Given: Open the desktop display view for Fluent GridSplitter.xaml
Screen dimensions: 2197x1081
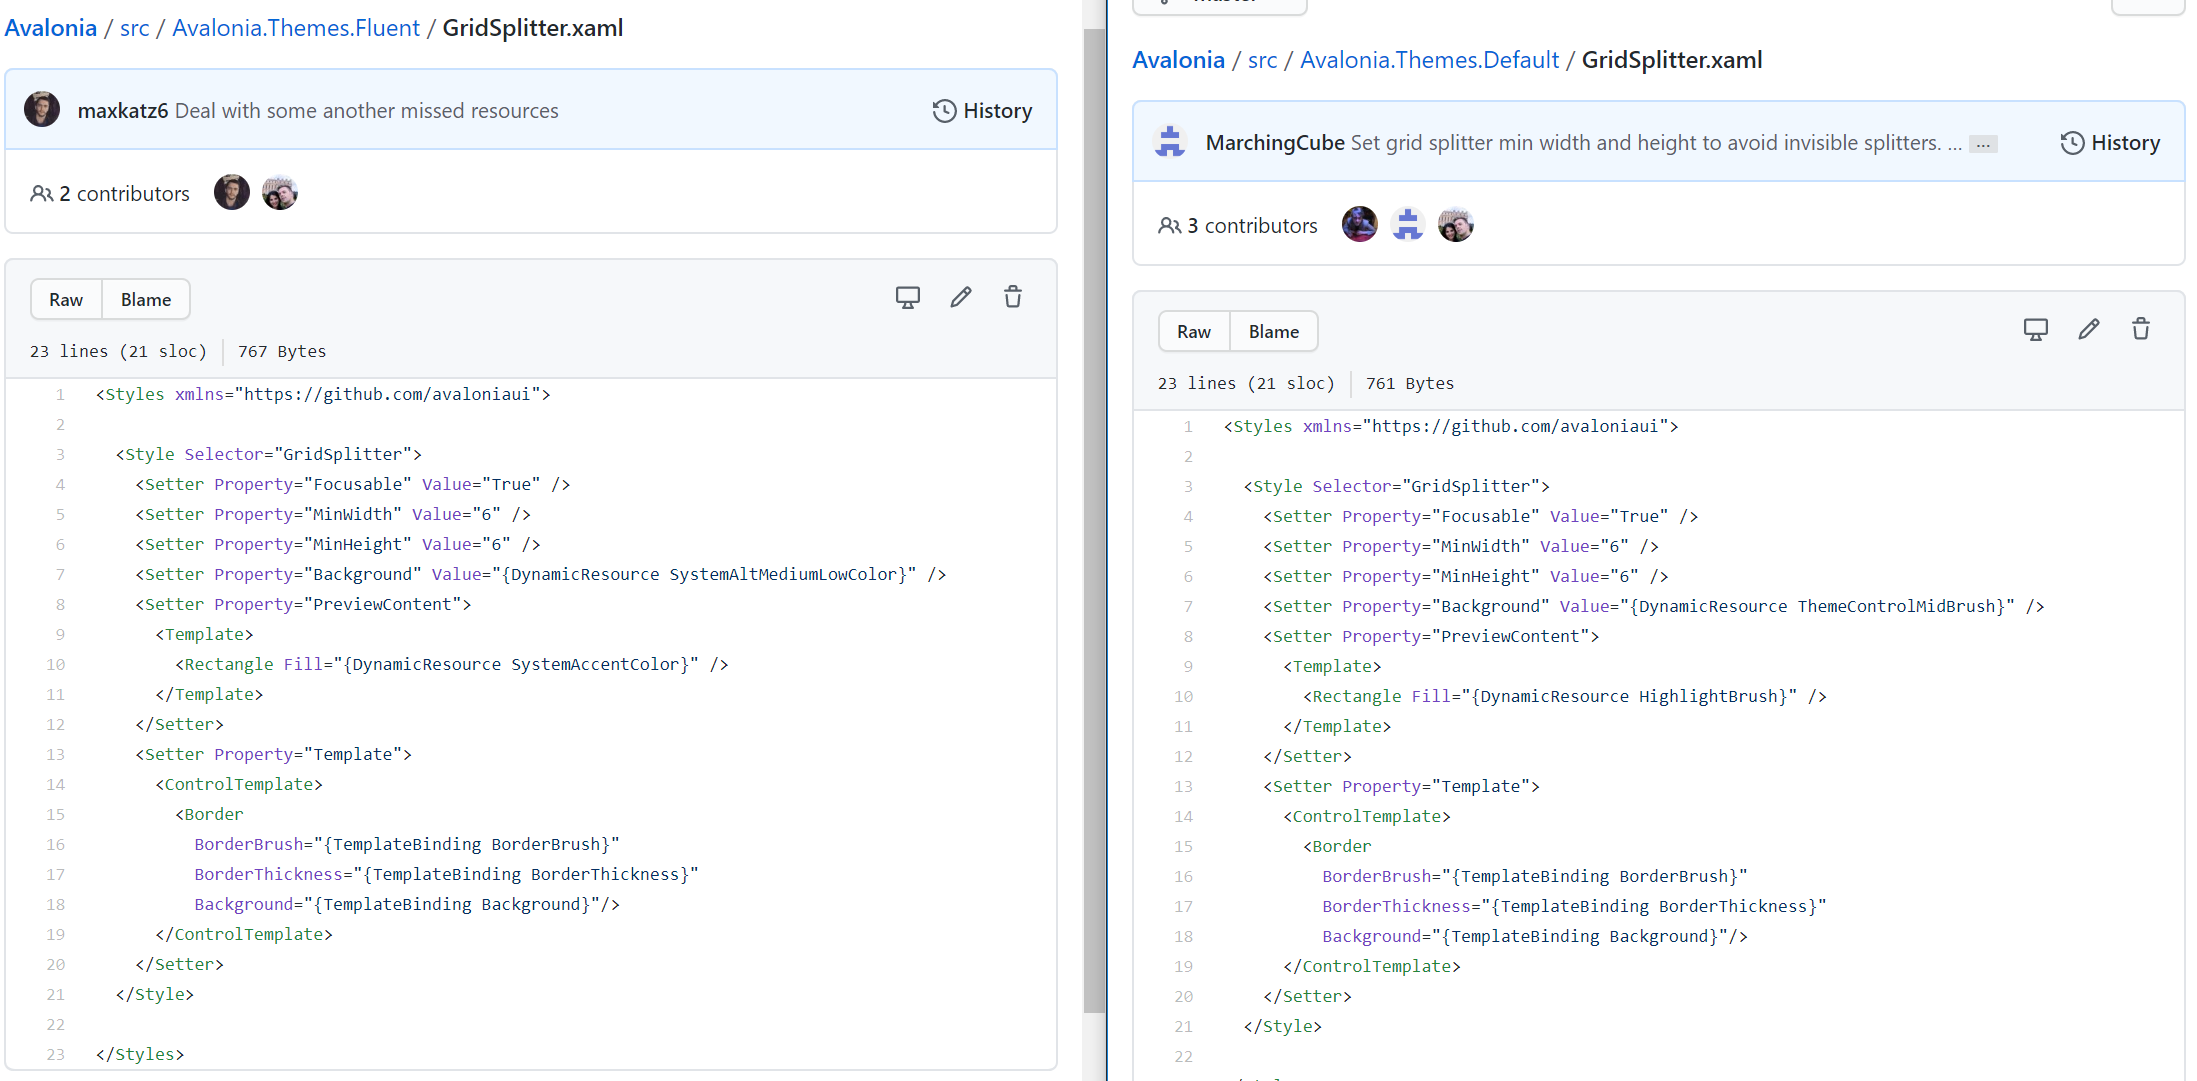Looking at the screenshot, I should pyautogui.click(x=907, y=297).
